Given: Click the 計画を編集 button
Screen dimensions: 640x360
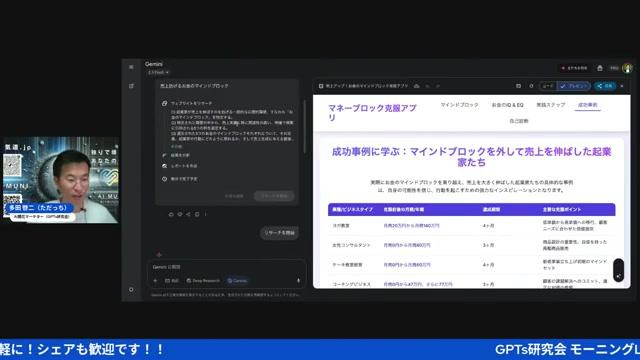Looking at the screenshot, I should (x=234, y=196).
